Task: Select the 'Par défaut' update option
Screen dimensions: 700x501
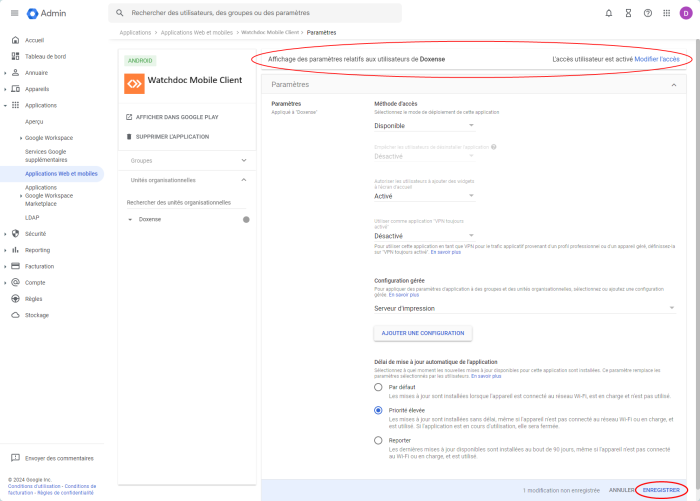Action: point(378,387)
